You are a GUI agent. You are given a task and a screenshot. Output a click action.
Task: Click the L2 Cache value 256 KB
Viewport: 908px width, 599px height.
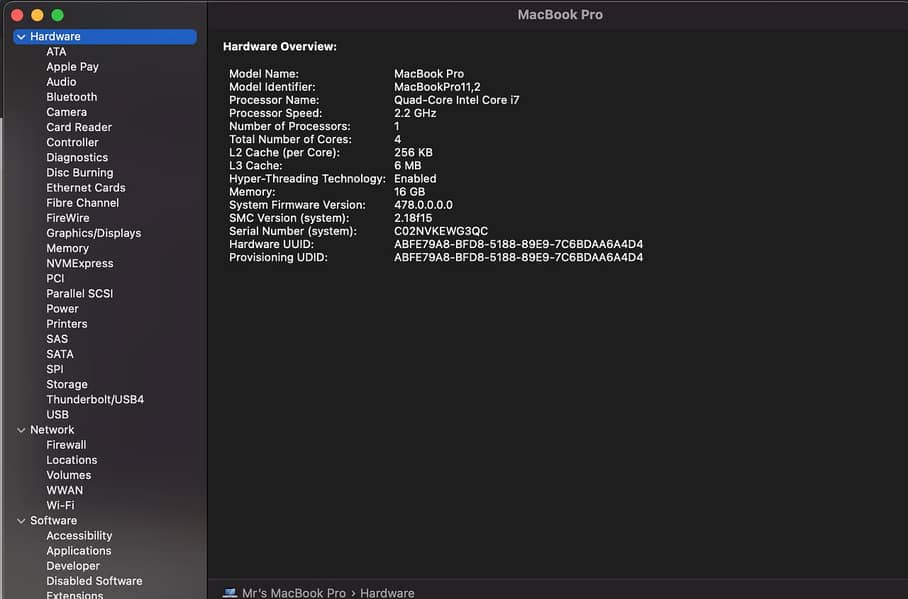tap(413, 152)
